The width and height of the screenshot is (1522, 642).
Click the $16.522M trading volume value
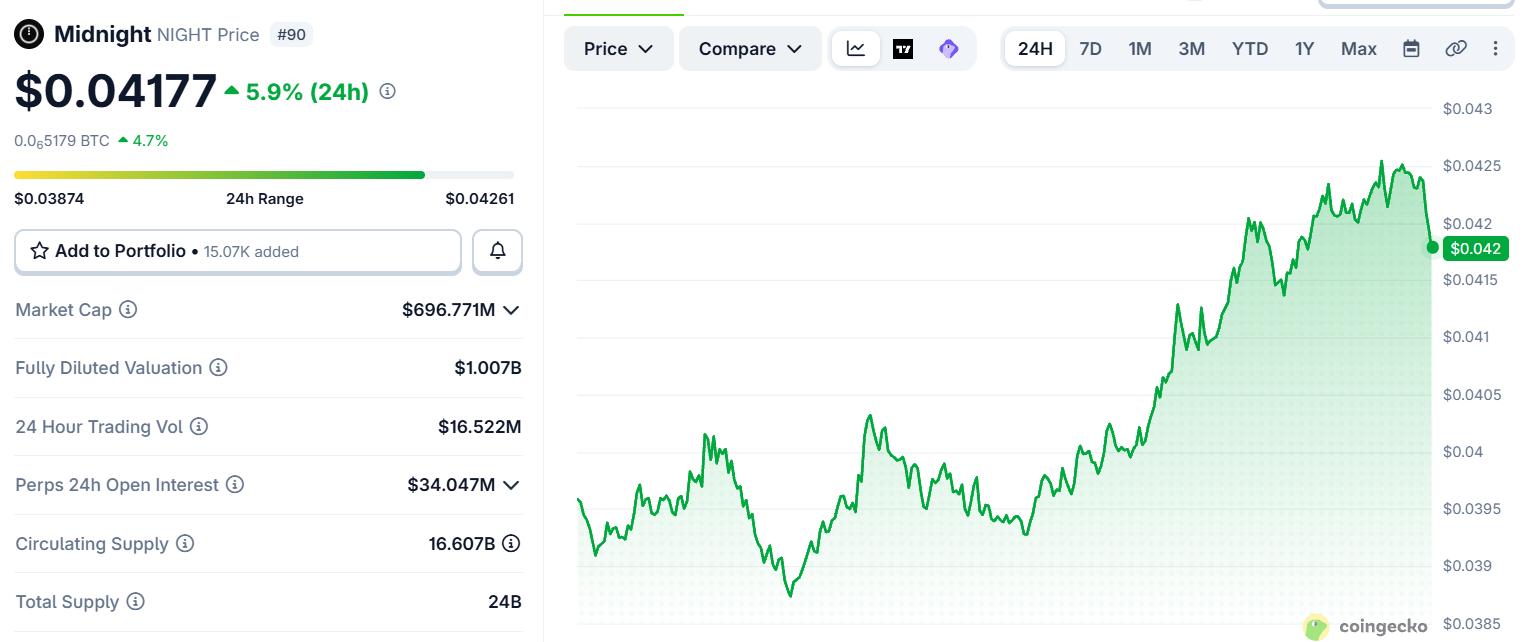480,427
